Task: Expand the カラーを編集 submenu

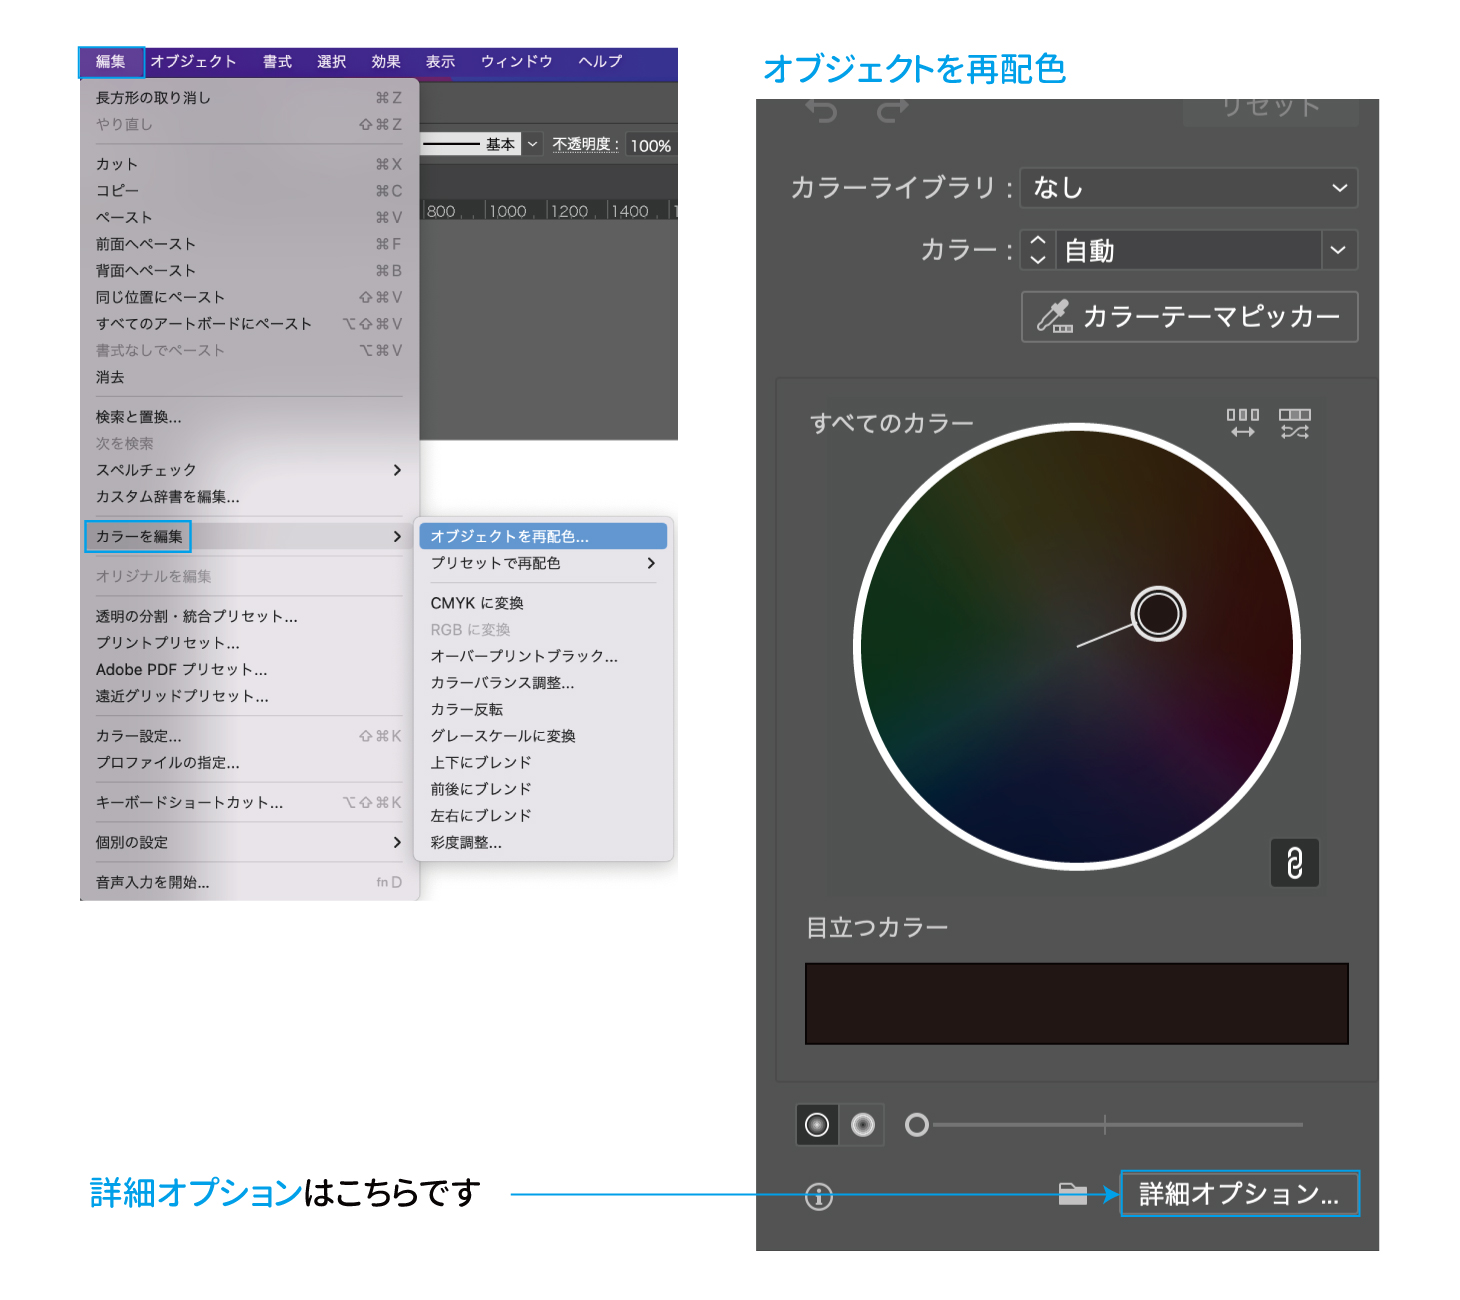Action: point(249,537)
